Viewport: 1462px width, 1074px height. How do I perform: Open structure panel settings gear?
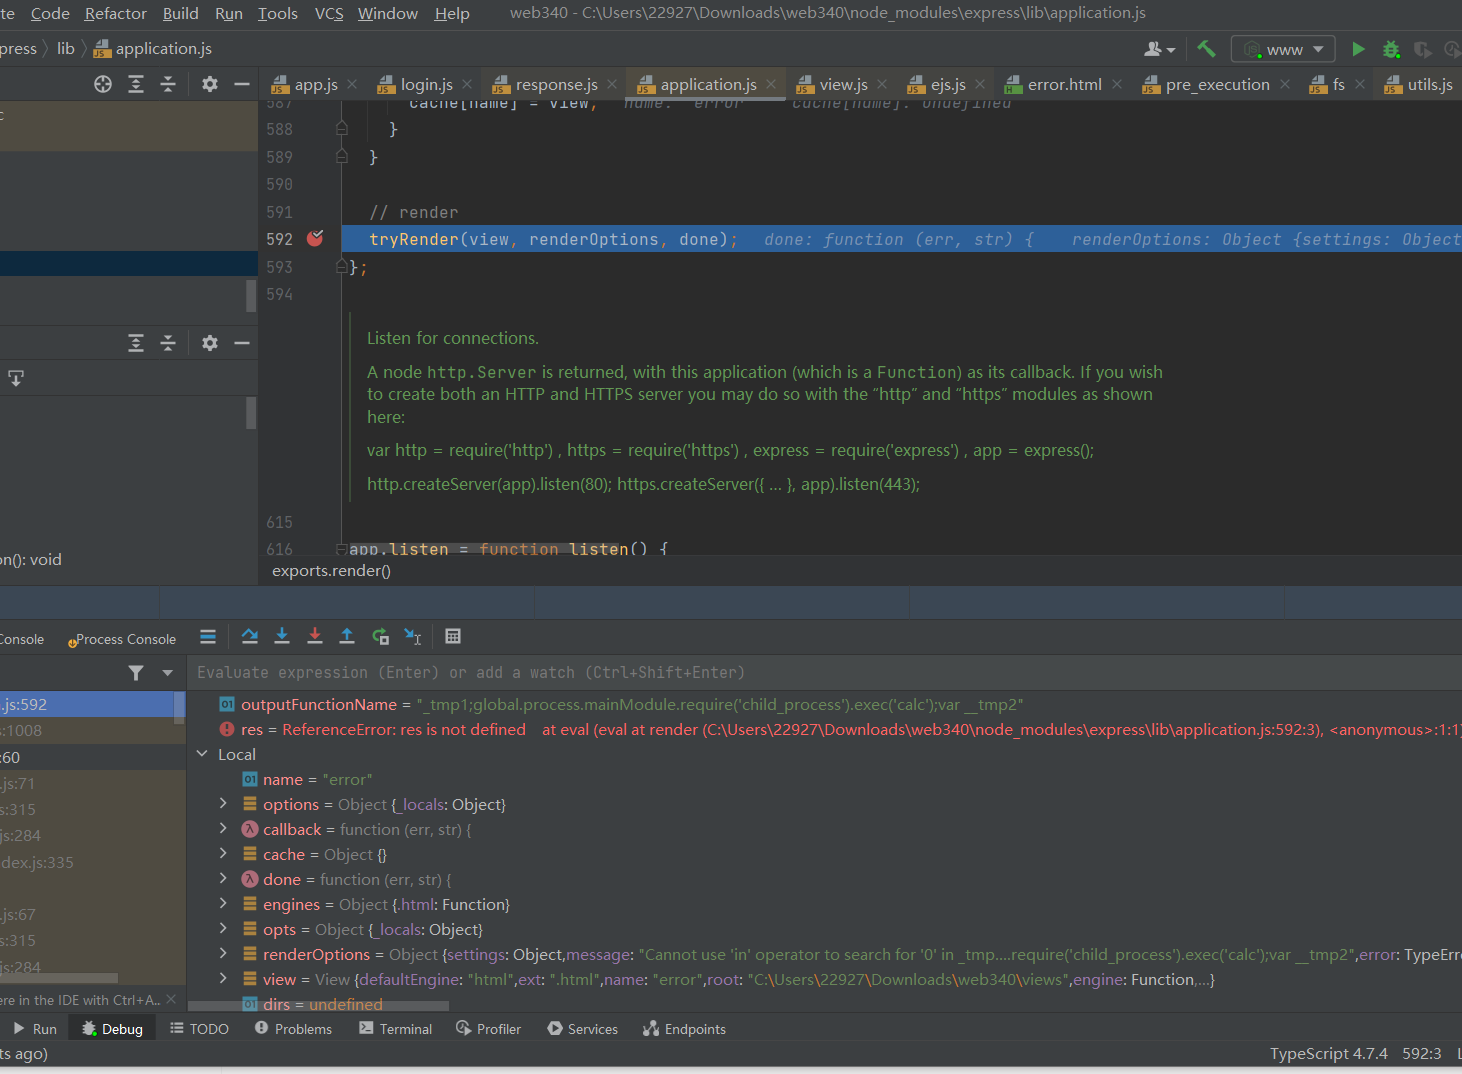[209, 343]
